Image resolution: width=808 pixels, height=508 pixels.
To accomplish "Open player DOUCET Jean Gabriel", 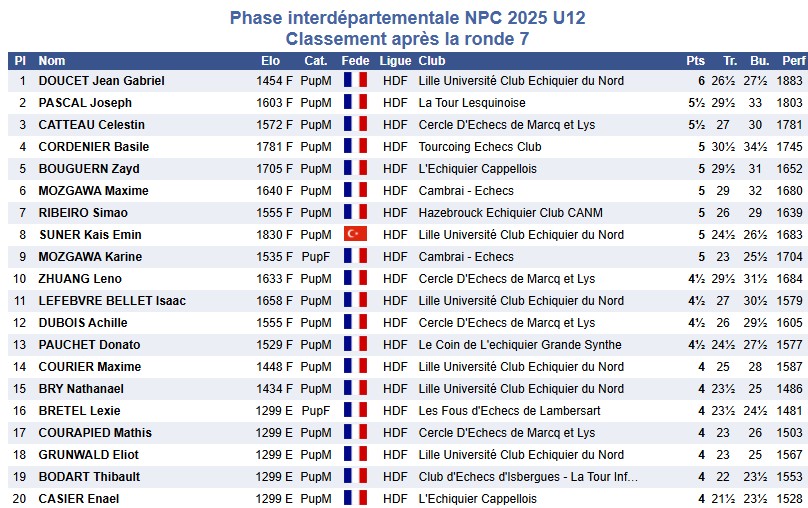I will coord(101,81).
